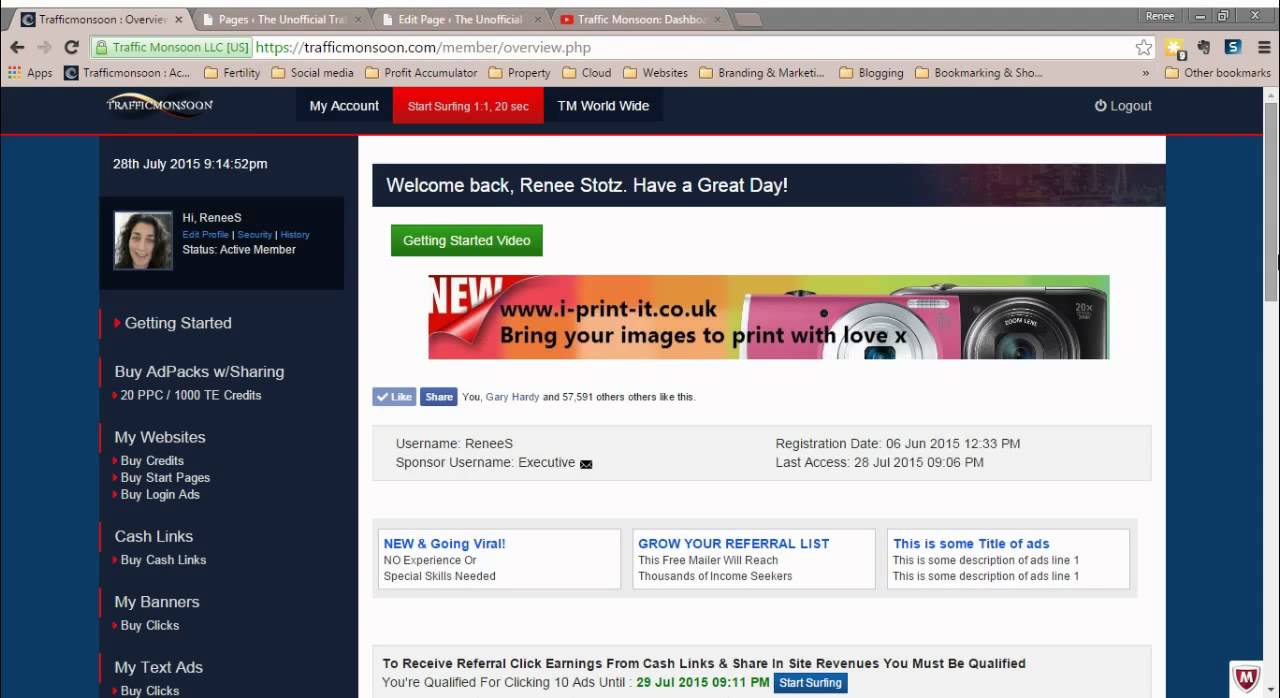
Task: Open the Cloud bookmarks folder
Action: (x=587, y=73)
